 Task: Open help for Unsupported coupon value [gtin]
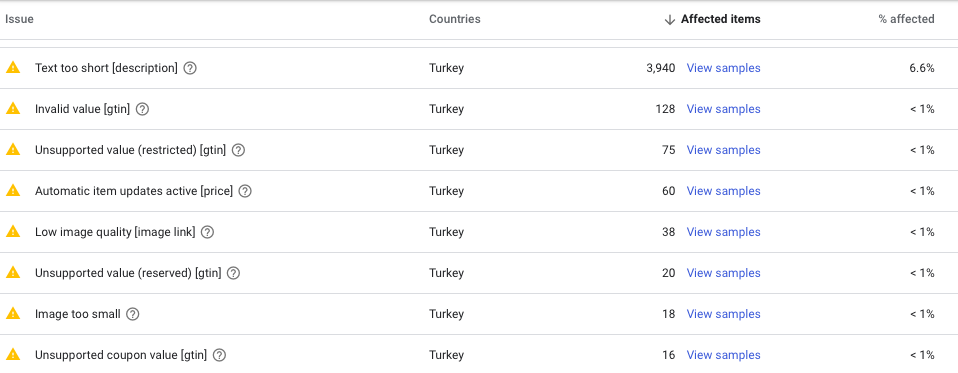pyautogui.click(x=219, y=355)
